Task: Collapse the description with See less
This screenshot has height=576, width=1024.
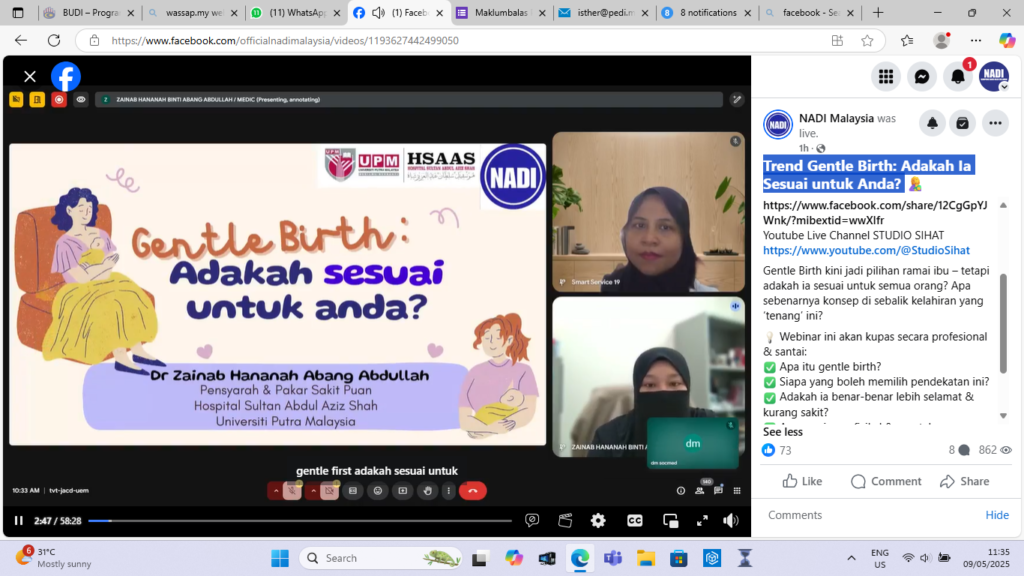Action: 783,432
